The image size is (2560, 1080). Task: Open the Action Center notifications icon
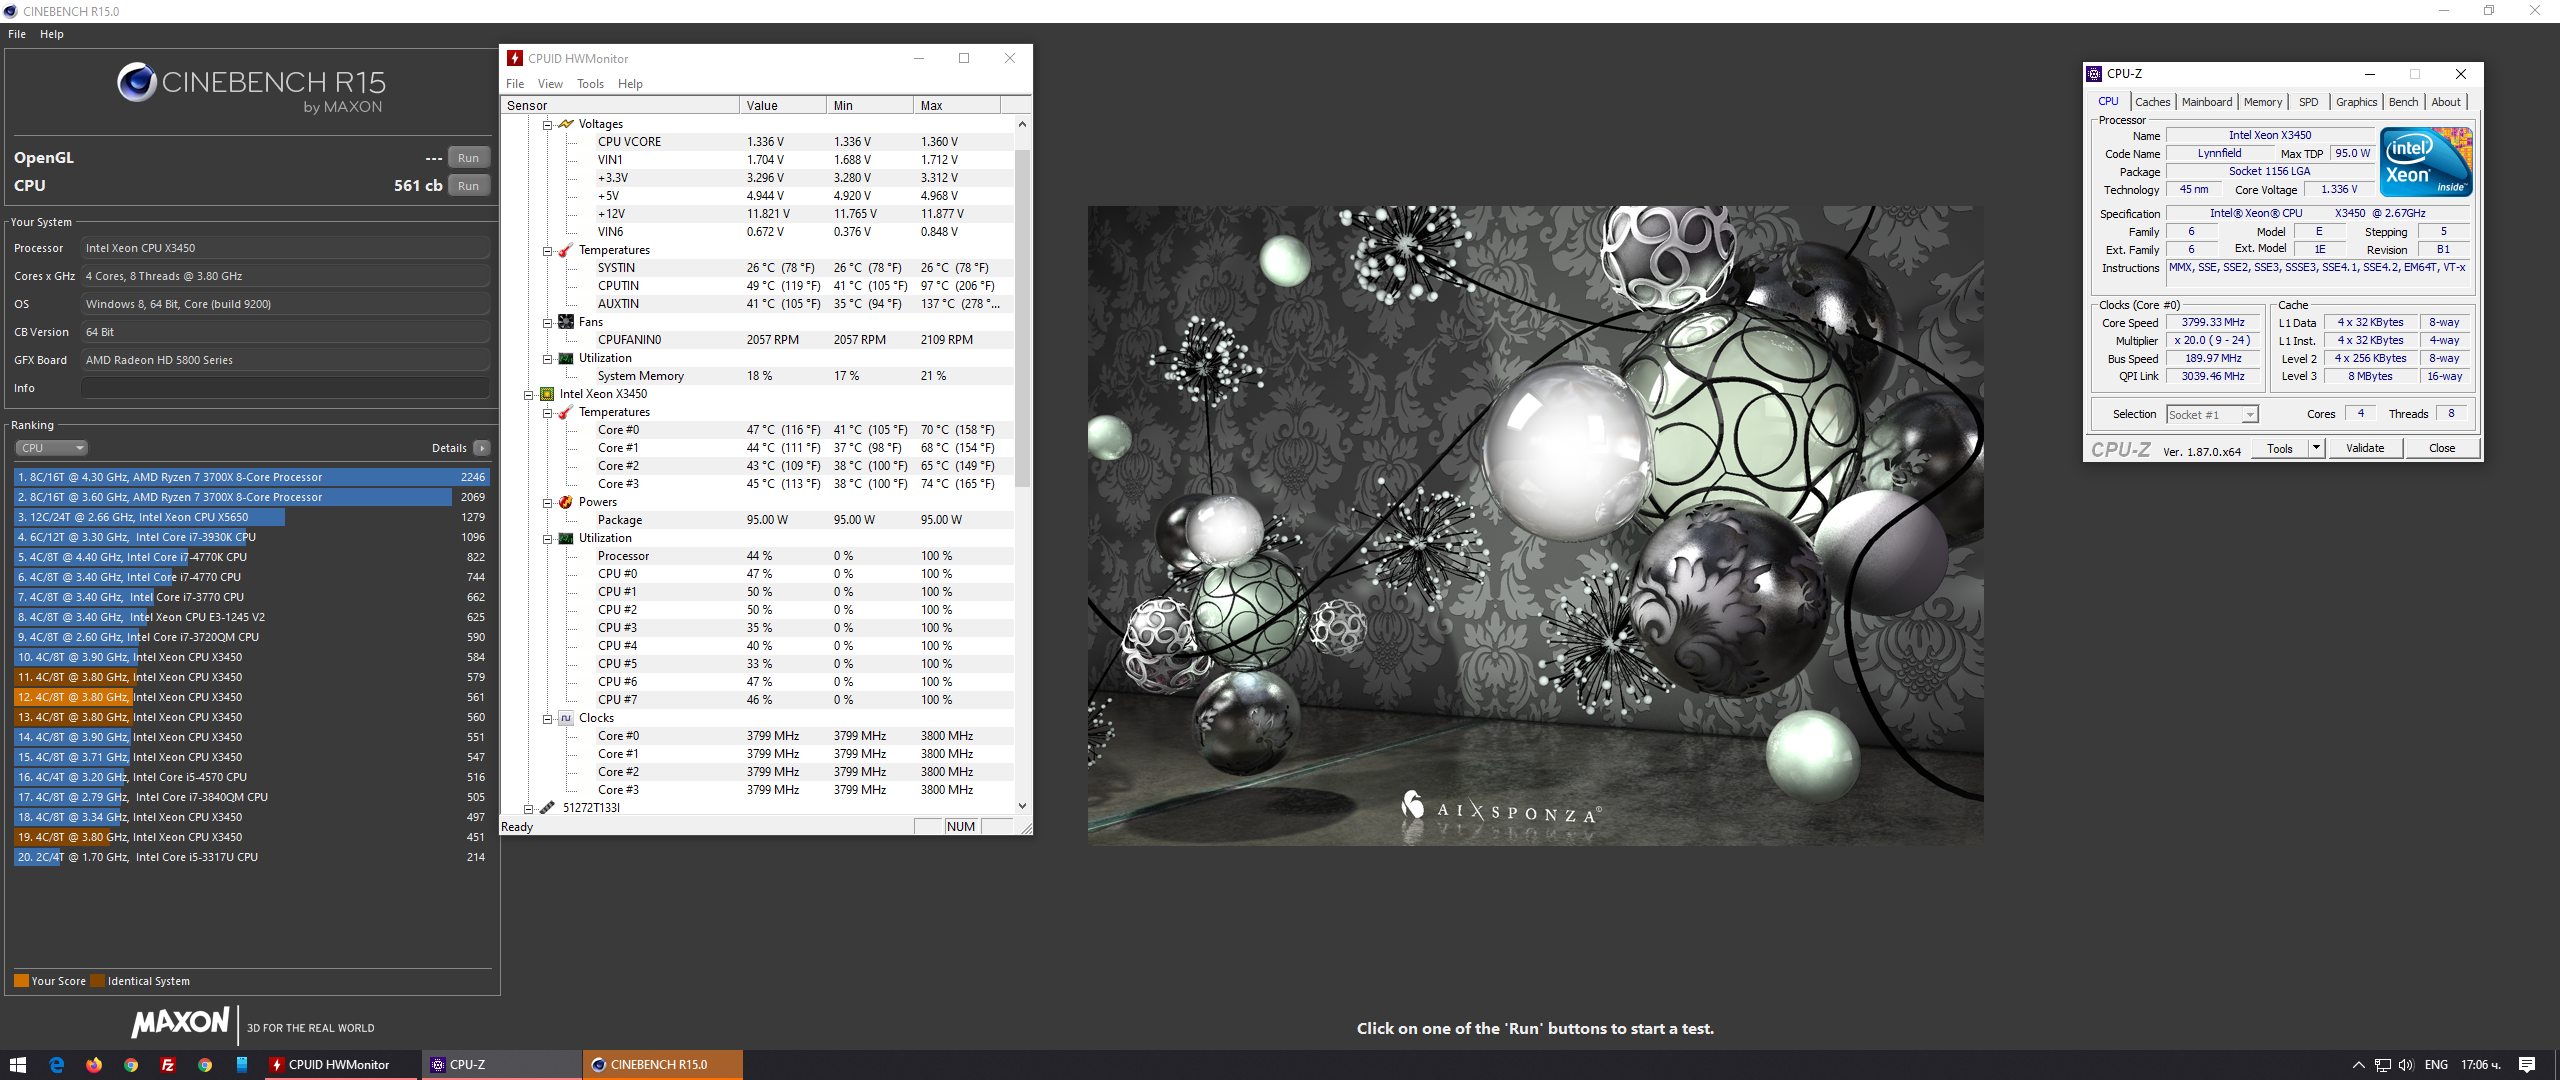(x=2527, y=1065)
